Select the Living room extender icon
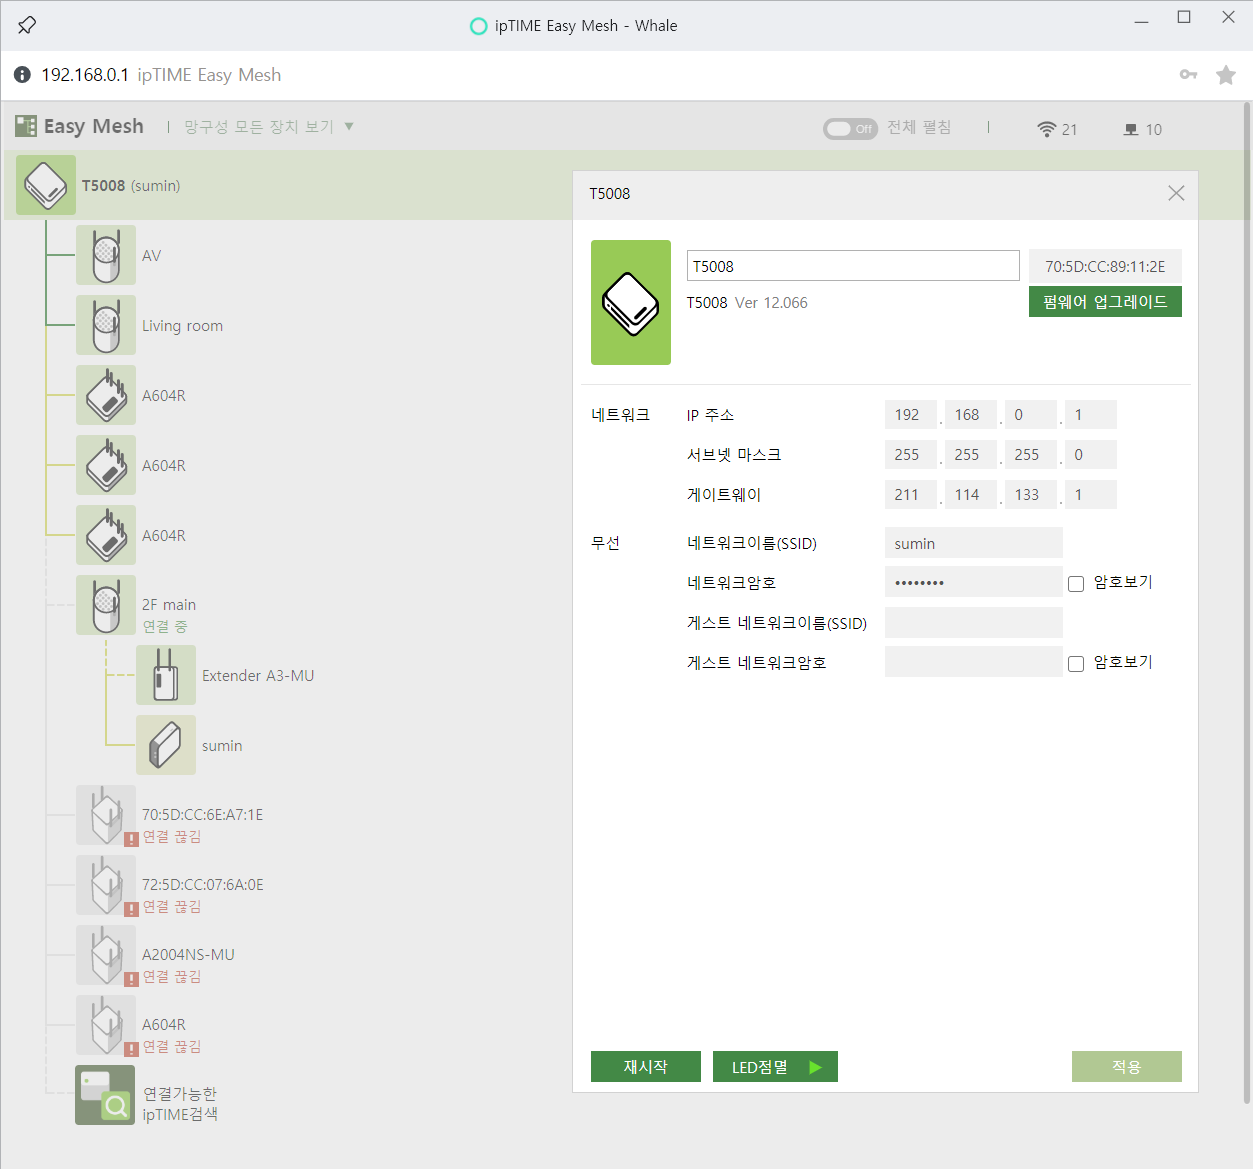Screen dimensions: 1253x1169 pos(106,325)
